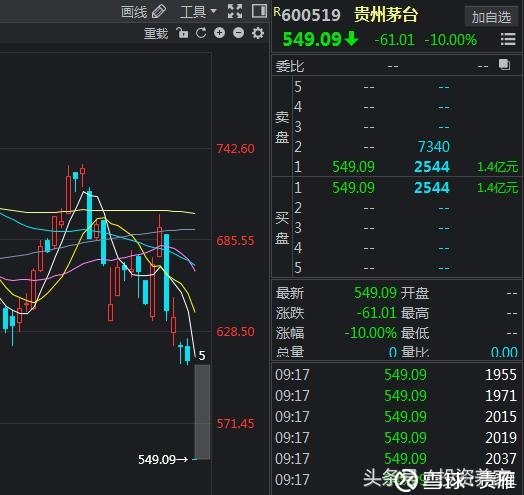Screen dimensions: 524x495
Task: Select the 画线 draw line pencil tool
Action: click(144, 12)
